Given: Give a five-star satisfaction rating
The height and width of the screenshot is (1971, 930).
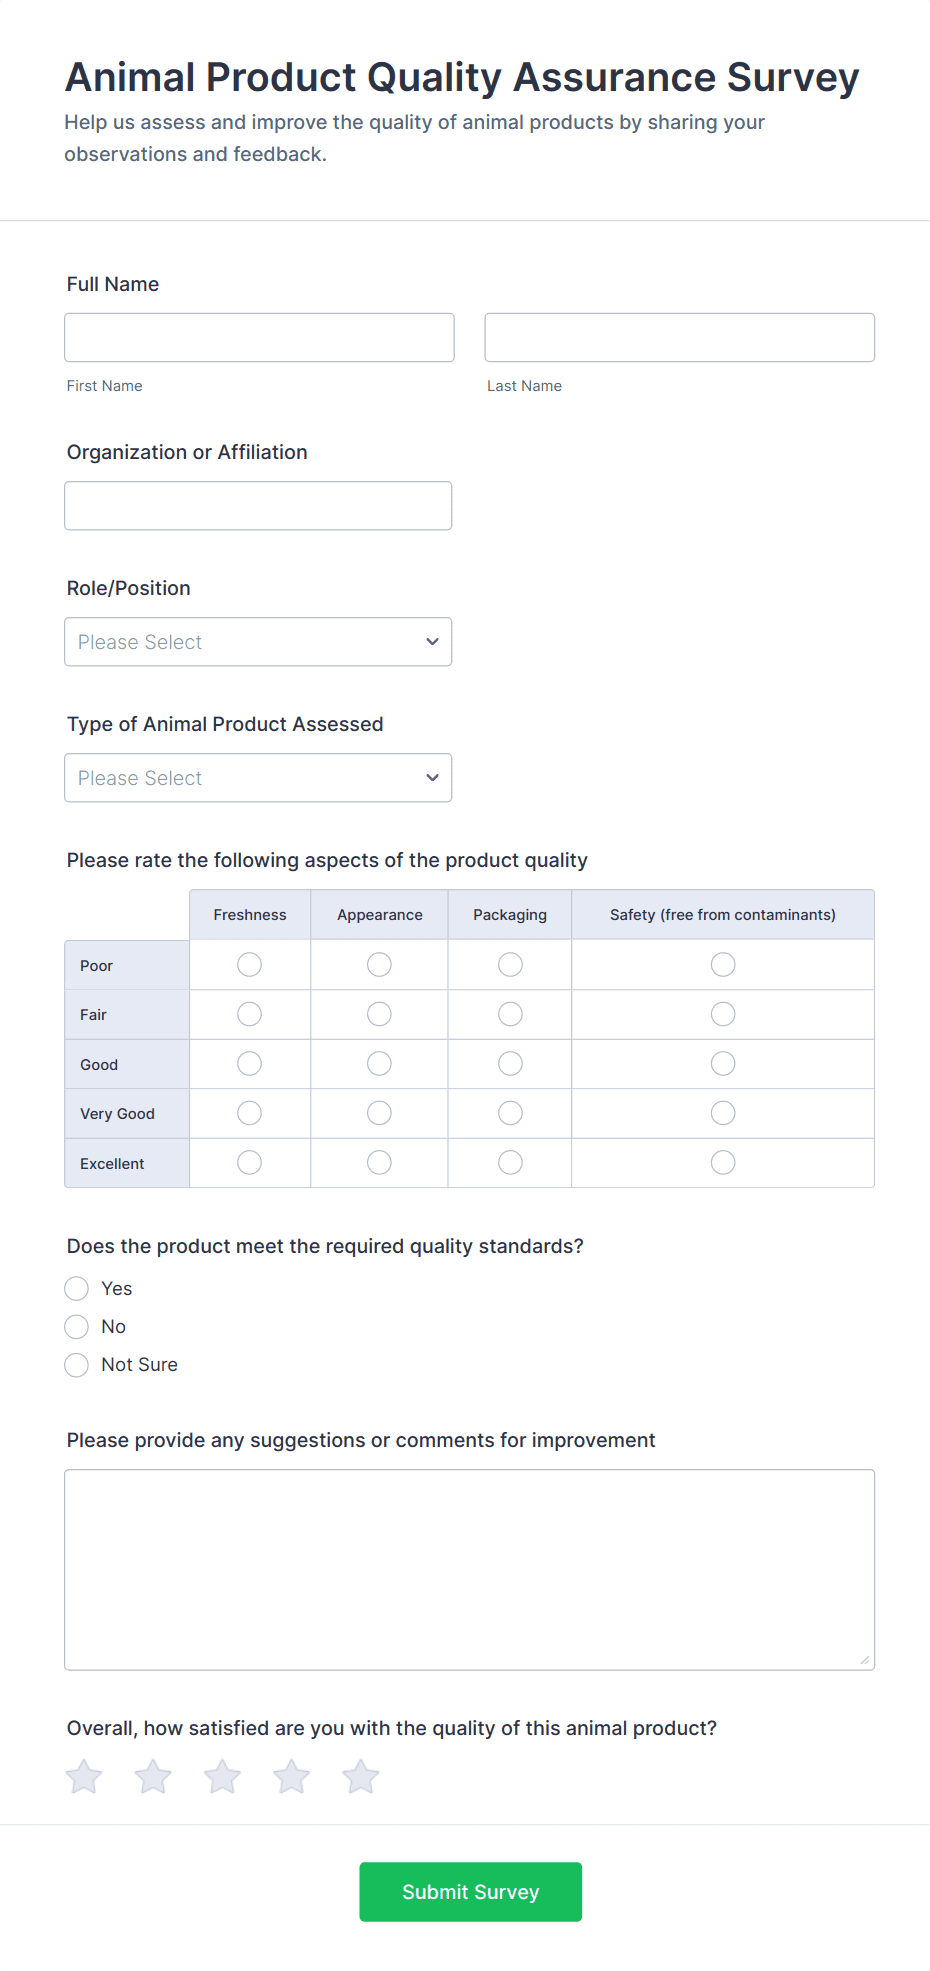Looking at the screenshot, I should coord(361,1777).
